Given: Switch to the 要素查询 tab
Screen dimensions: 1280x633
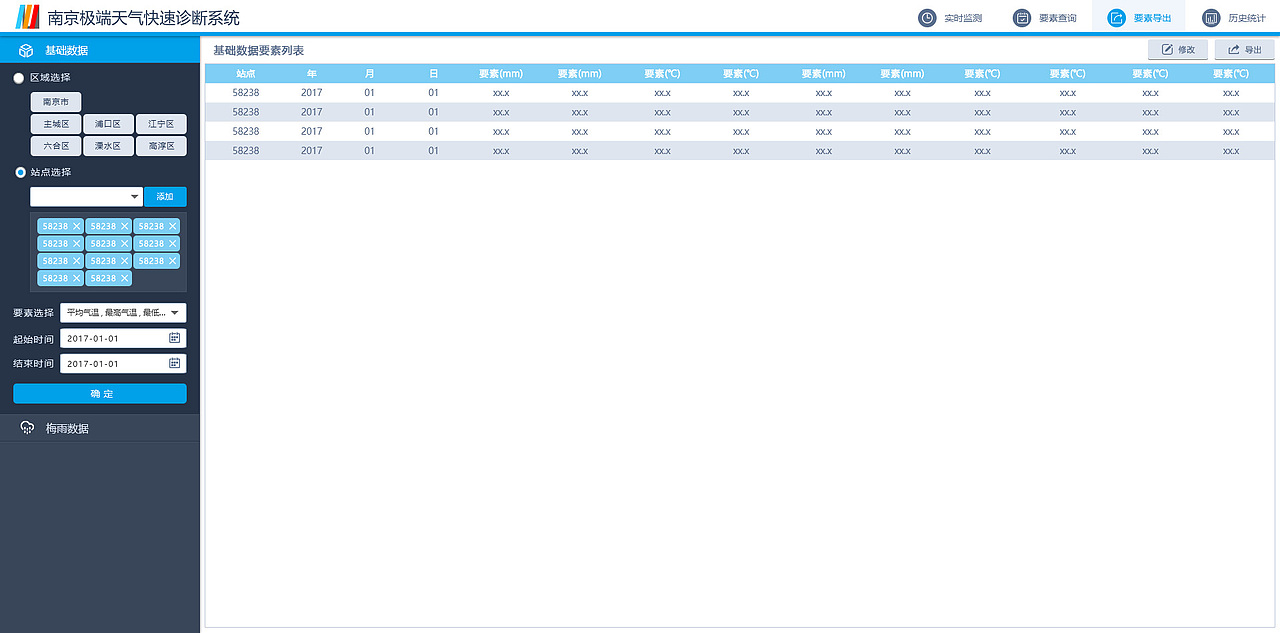Looking at the screenshot, I should [1045, 18].
